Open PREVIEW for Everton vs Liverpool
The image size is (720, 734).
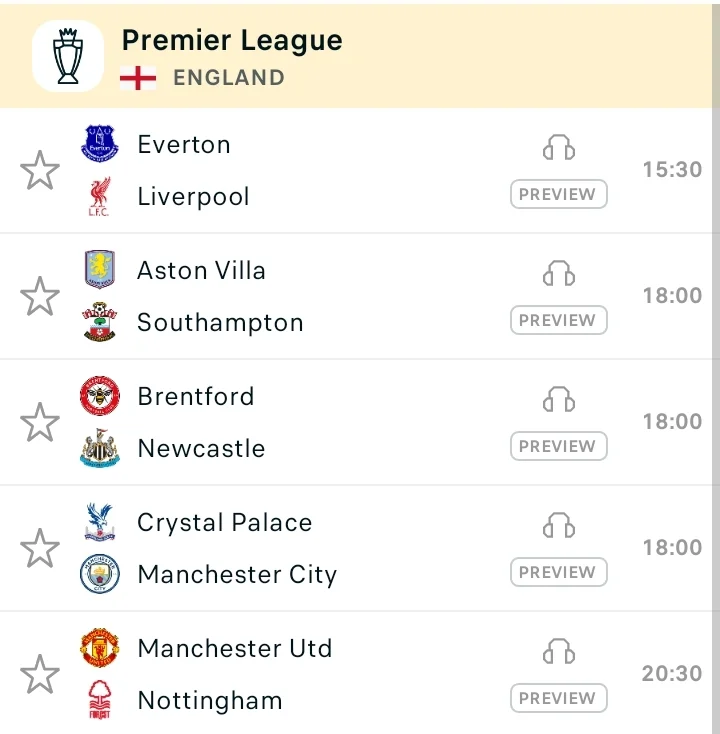pos(558,194)
